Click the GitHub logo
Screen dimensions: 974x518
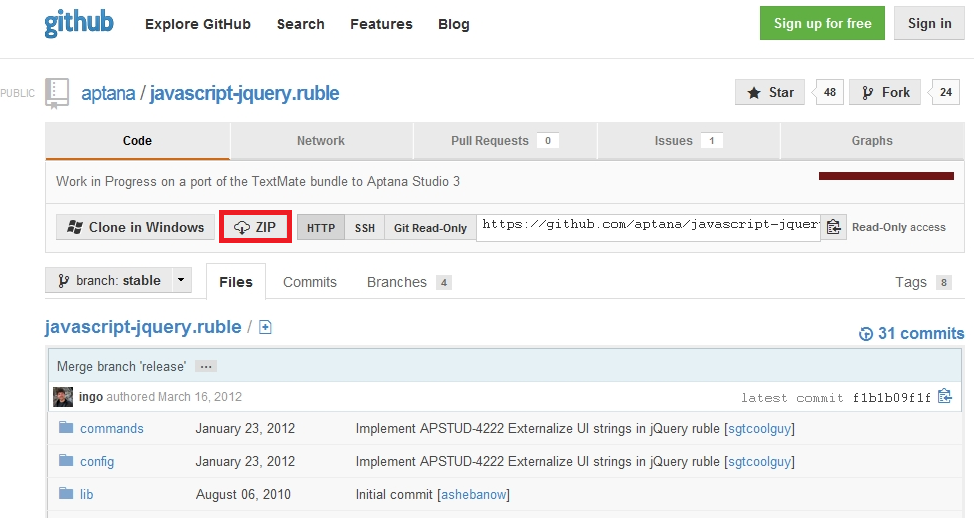(79, 24)
